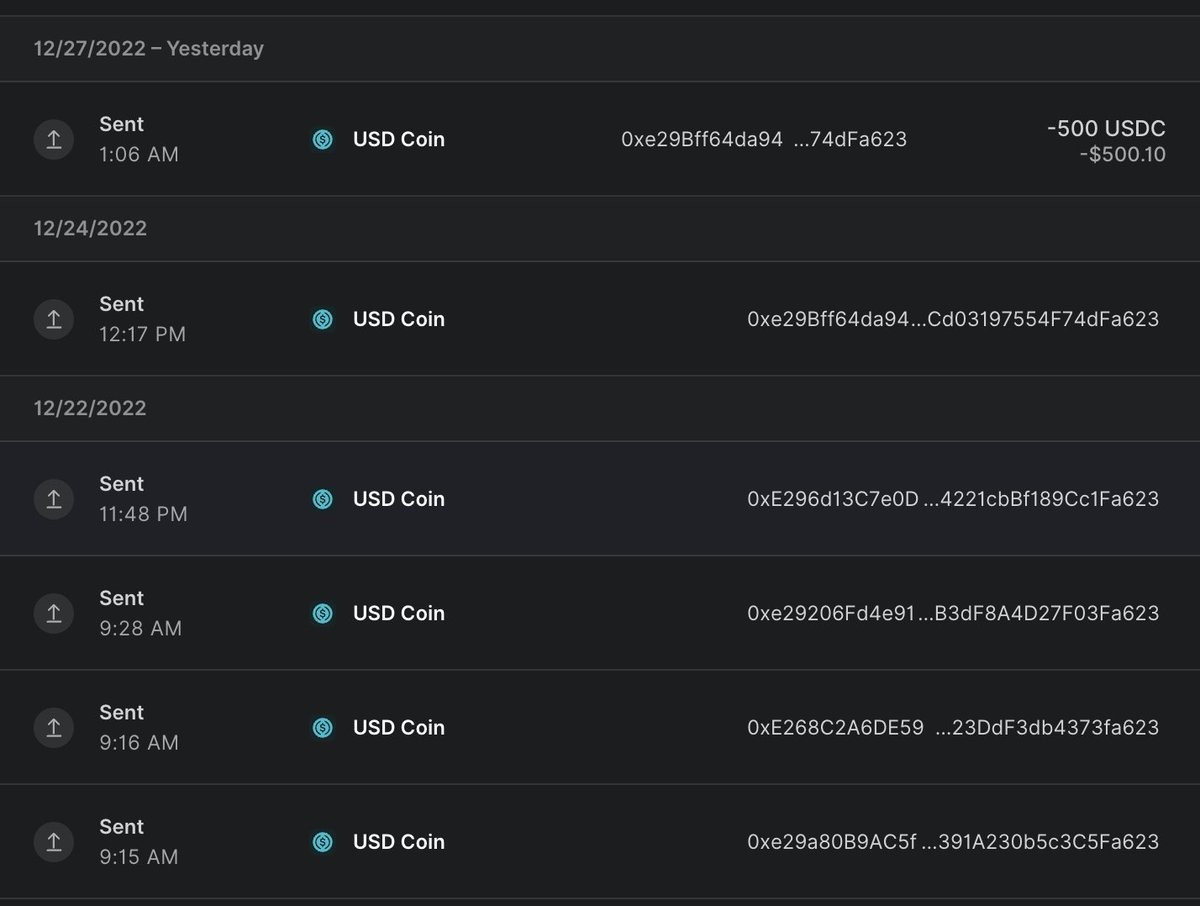Image resolution: width=1200 pixels, height=906 pixels.
Task: Click USDC coin logo in 9:16 AM row
Action: click(322, 727)
